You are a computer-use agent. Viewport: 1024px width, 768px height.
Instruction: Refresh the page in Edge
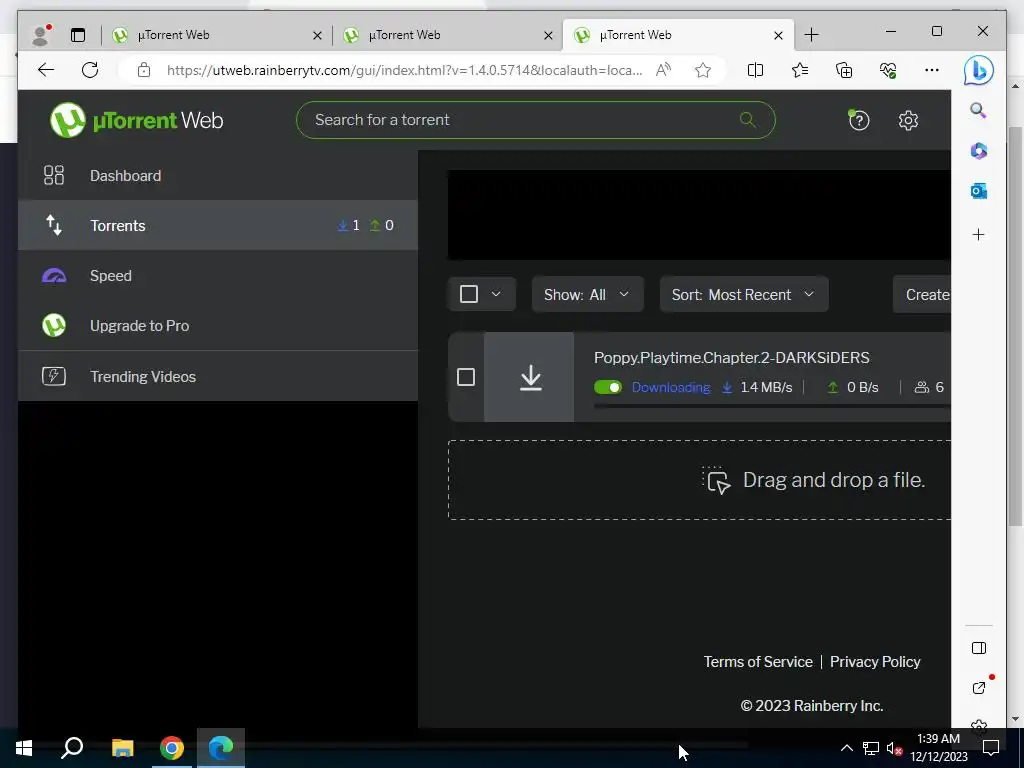[x=90, y=70]
